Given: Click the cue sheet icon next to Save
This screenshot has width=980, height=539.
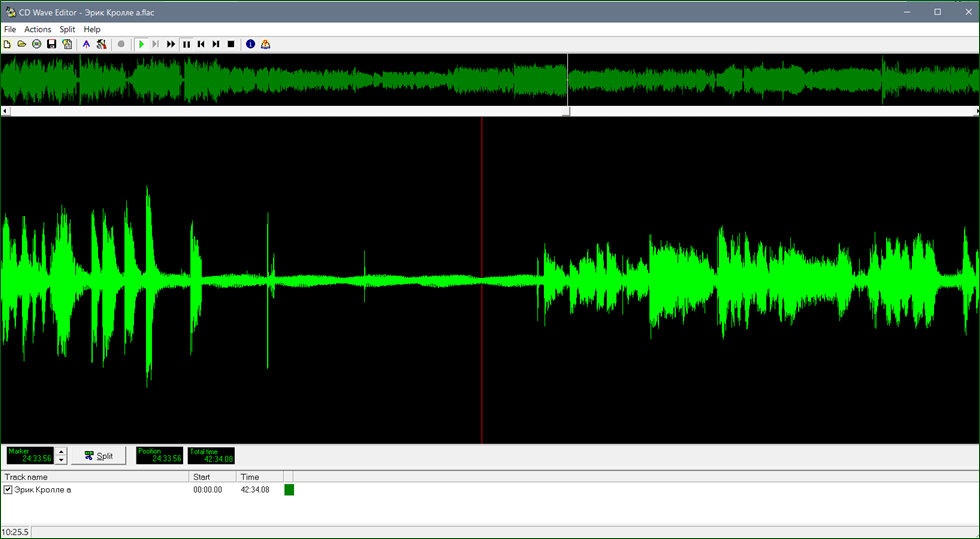Looking at the screenshot, I should (67, 44).
